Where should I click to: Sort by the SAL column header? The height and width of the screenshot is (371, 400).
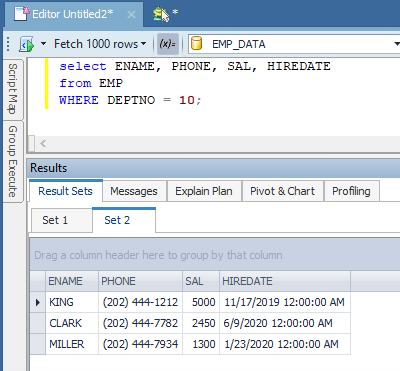201,281
